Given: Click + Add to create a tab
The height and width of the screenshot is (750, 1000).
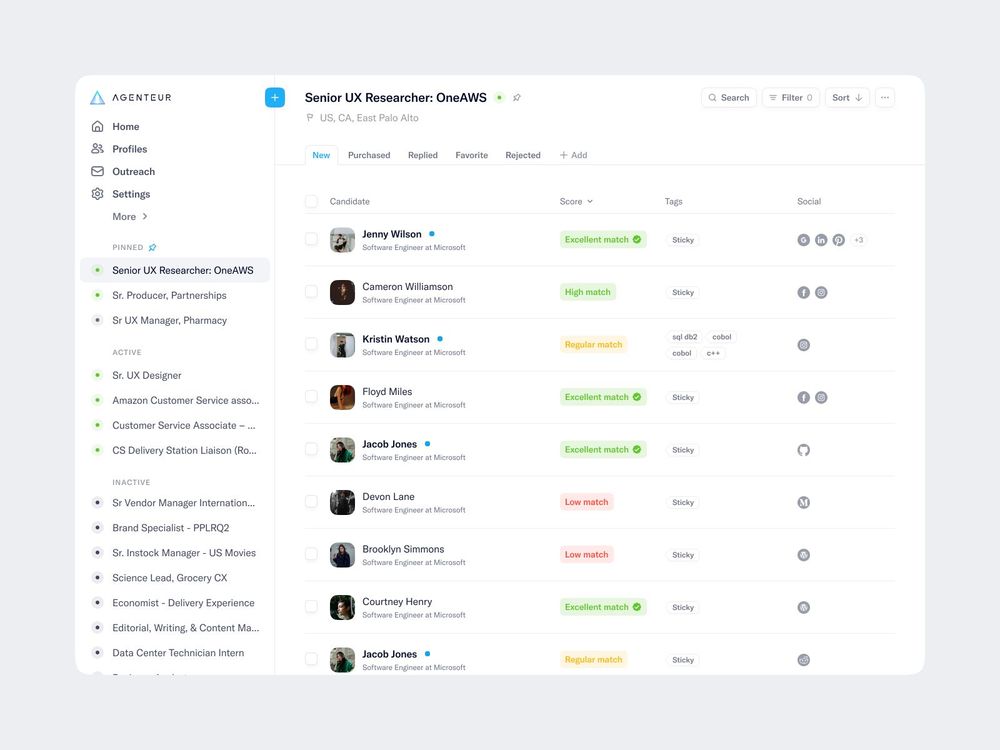Looking at the screenshot, I should click(573, 155).
